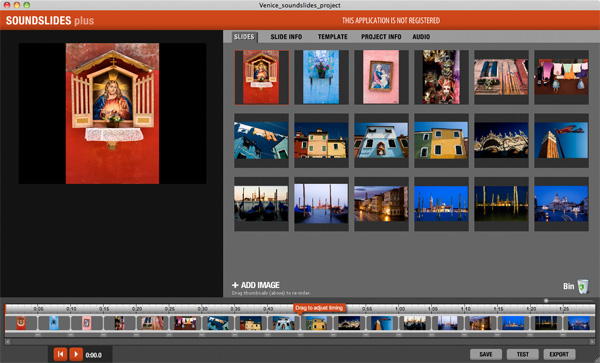Select the red shrine Jesus thumbnail
Viewport: 600px width, 363px height.
coord(262,77)
